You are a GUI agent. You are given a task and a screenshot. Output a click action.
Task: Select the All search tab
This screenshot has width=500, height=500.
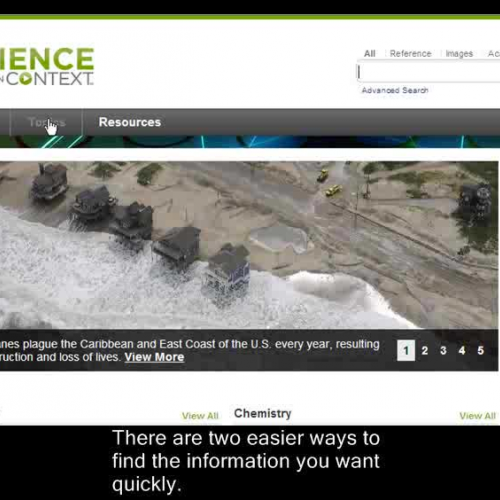tap(370, 54)
